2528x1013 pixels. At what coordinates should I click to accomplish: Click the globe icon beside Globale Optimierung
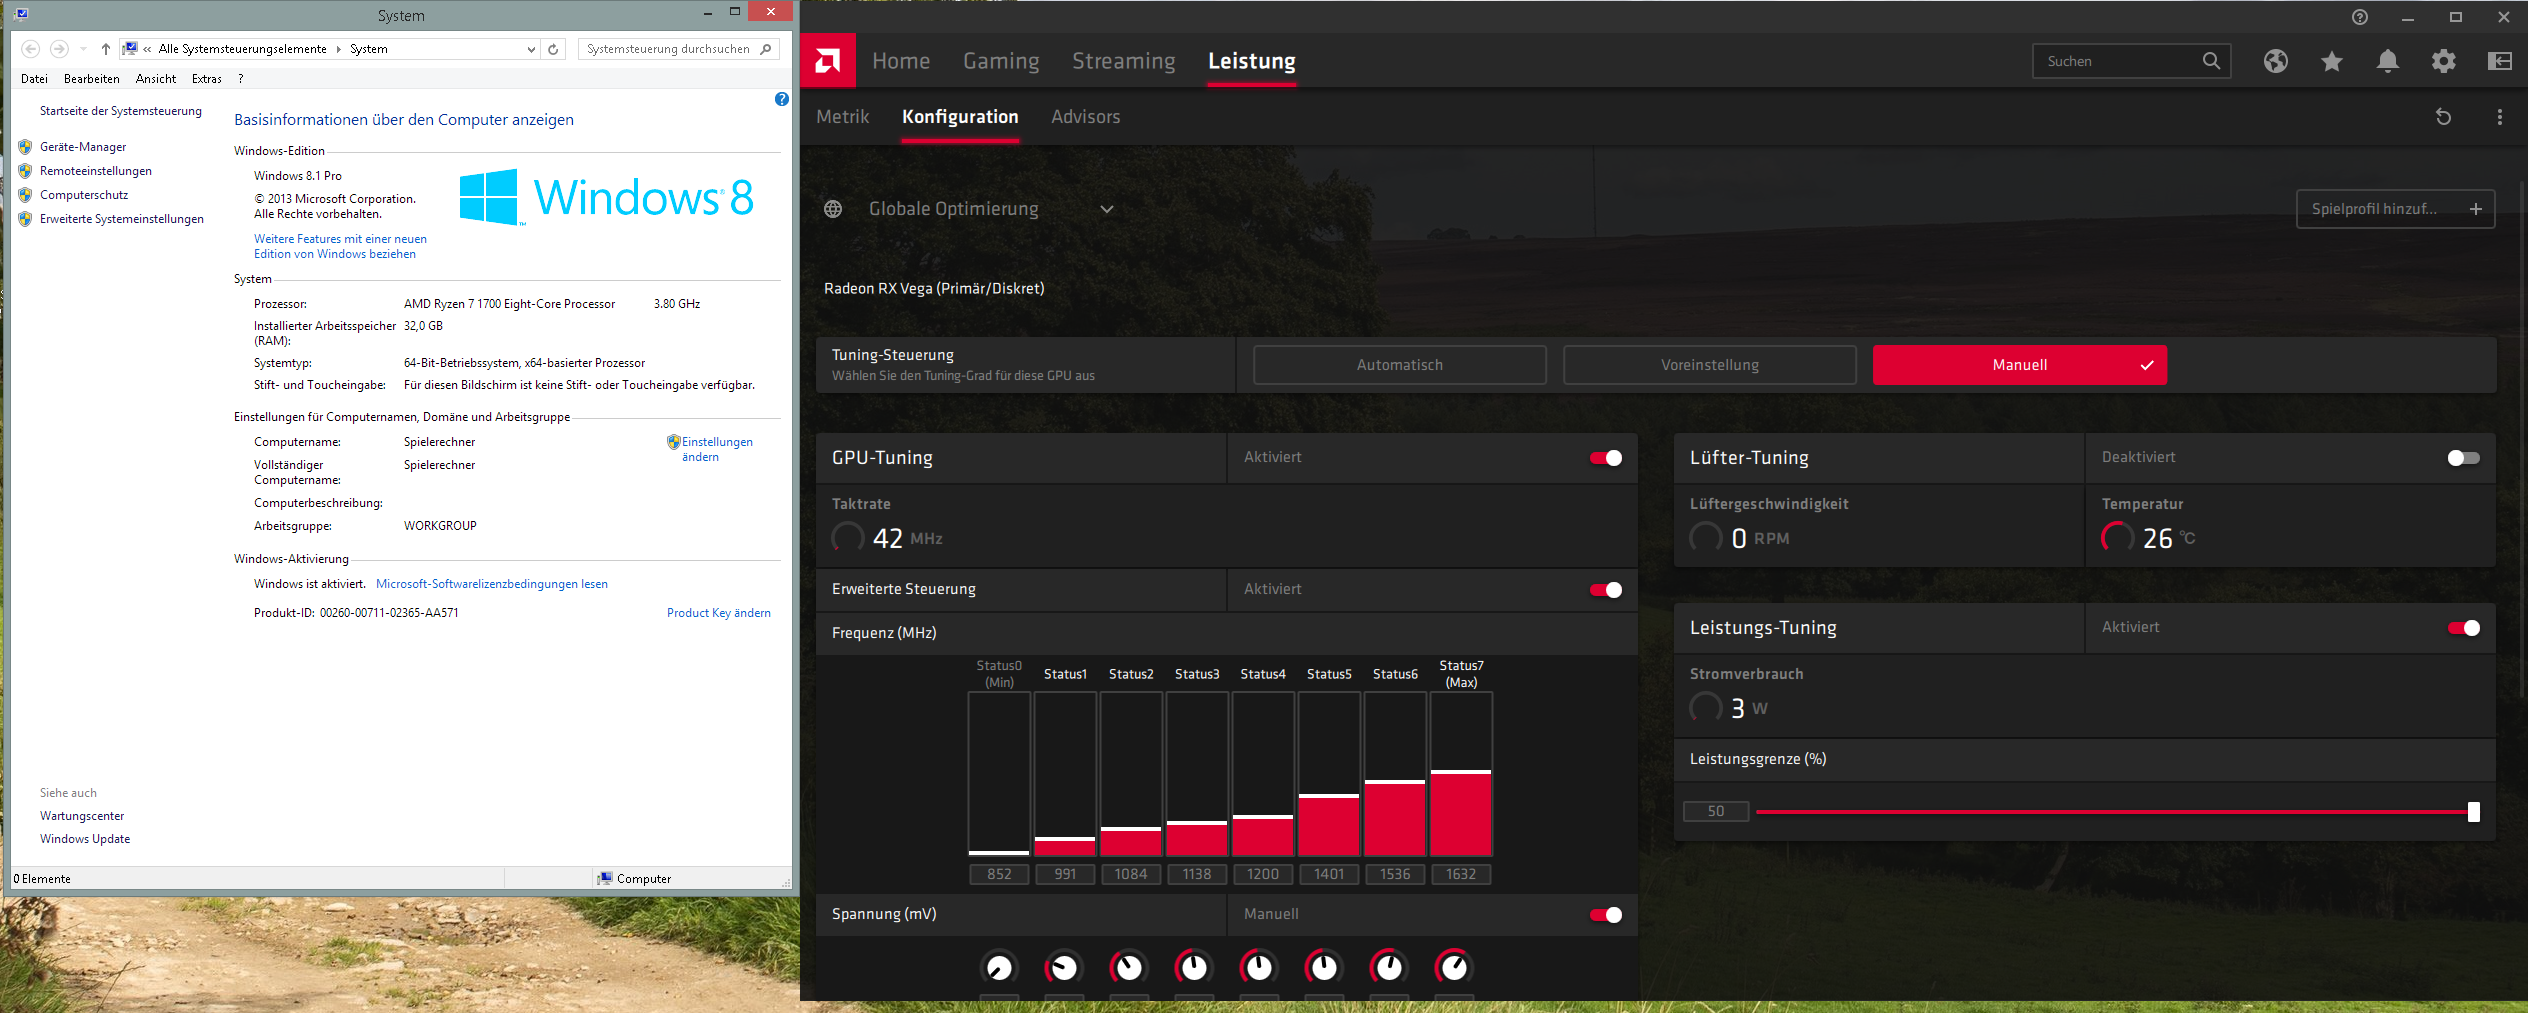pos(833,209)
